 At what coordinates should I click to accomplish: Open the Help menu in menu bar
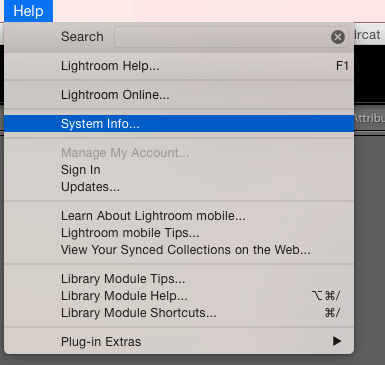coord(28,11)
